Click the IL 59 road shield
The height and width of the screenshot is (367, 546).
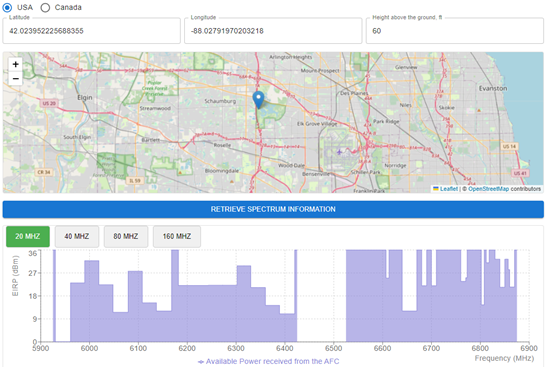click(135, 180)
